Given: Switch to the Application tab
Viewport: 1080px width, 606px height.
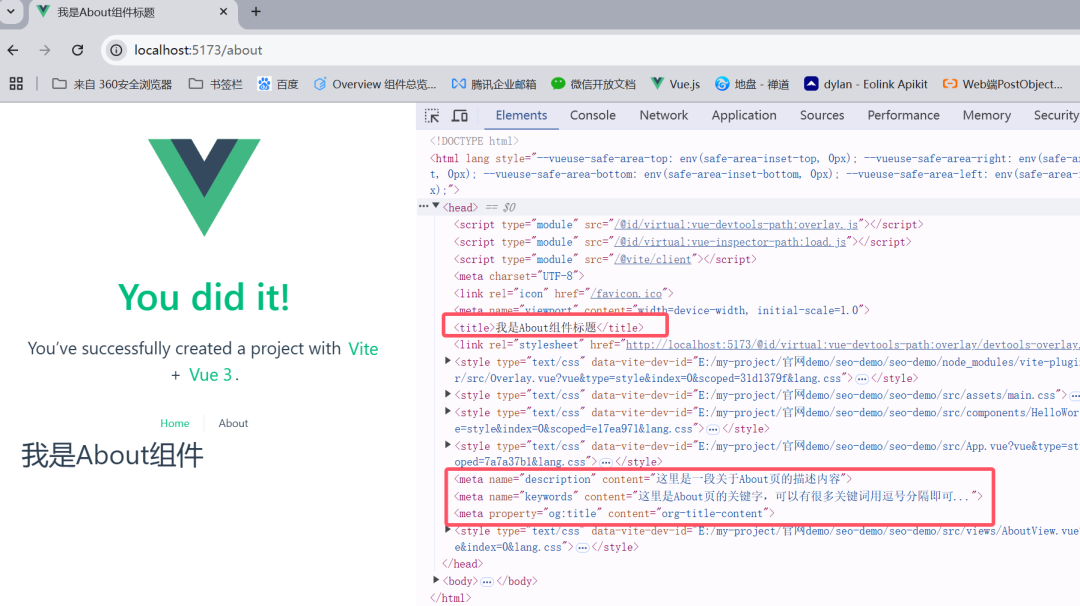Looking at the screenshot, I should click(744, 116).
